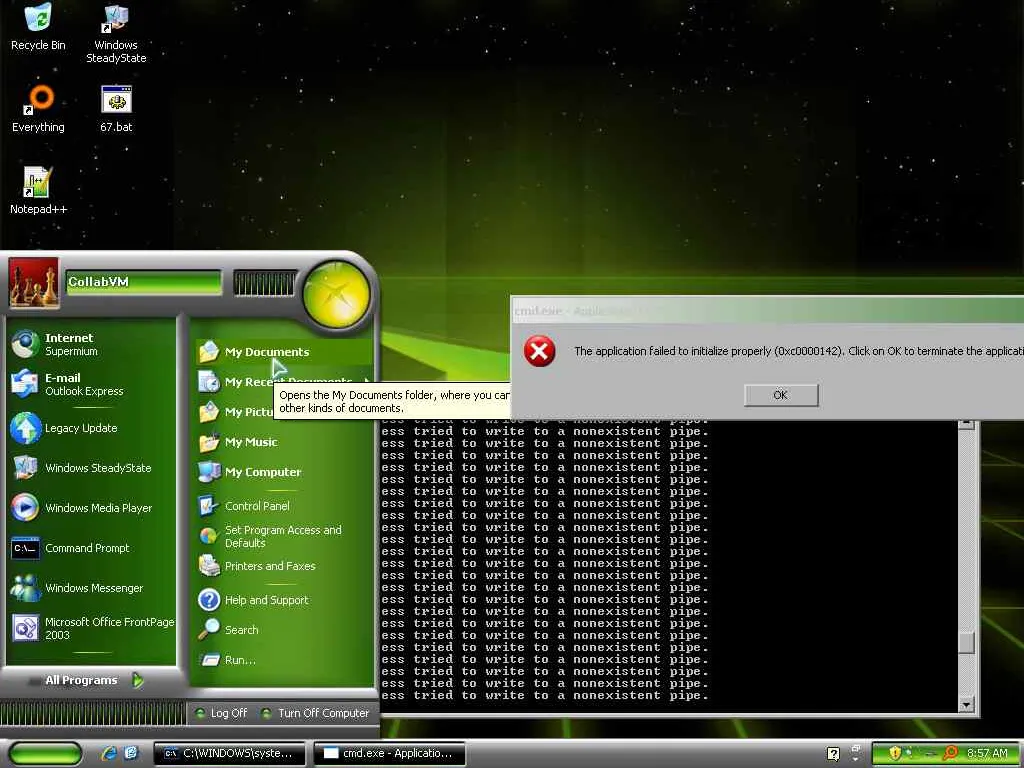Click the cmd.exe error dialog title bar

pos(767,311)
